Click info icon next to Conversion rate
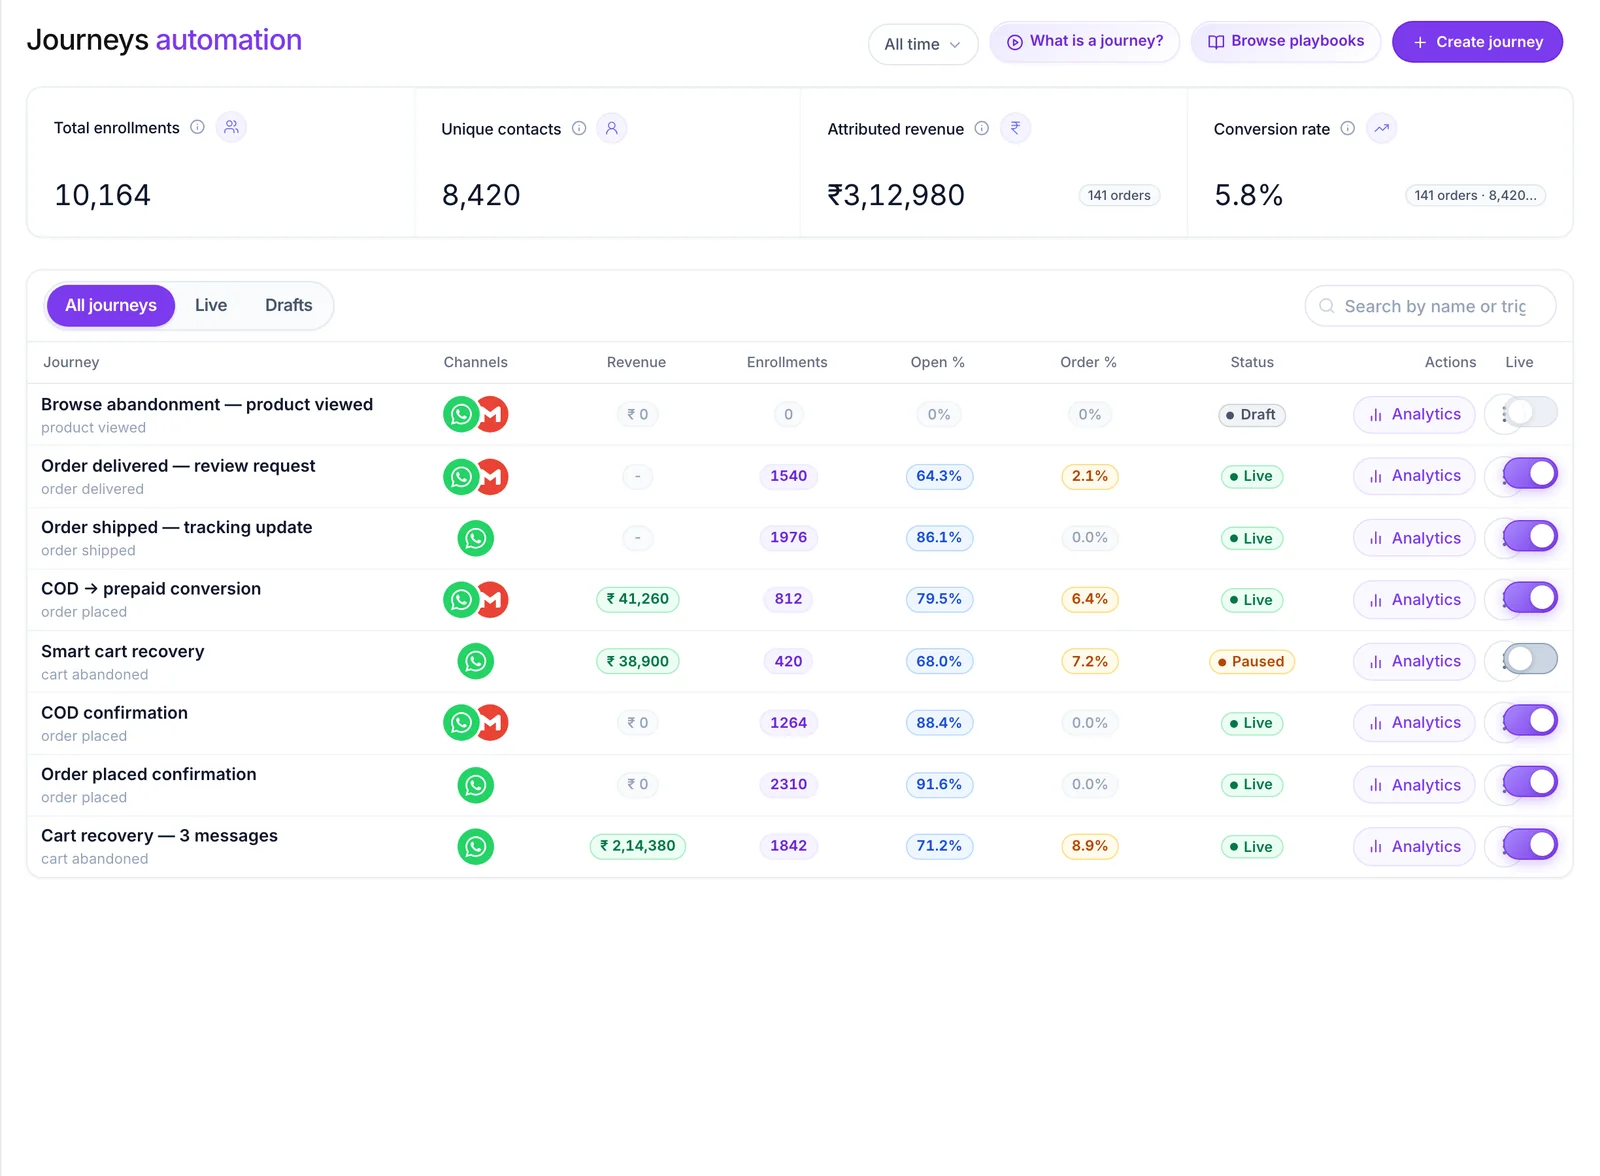The height and width of the screenshot is (1176, 1600). click(1348, 128)
